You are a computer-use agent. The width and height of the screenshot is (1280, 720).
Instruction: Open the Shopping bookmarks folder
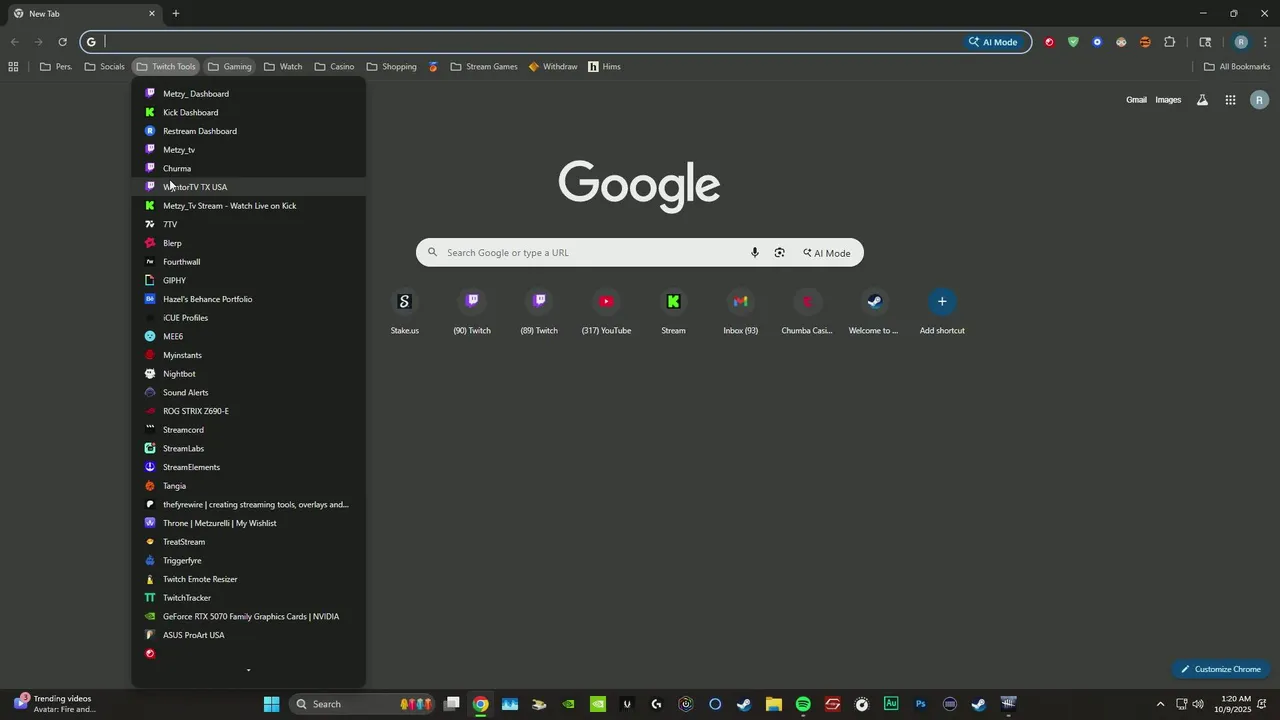click(x=392, y=67)
